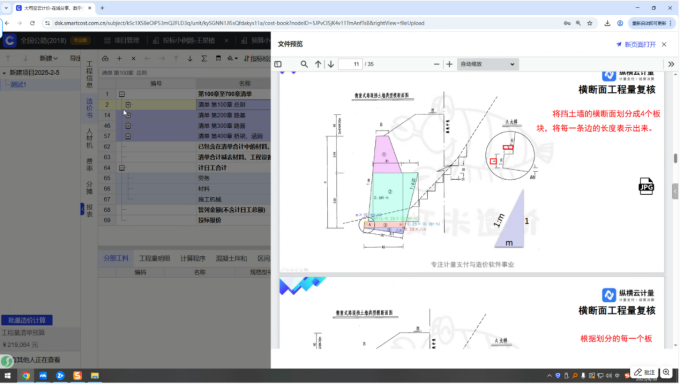Collapse the 计日工合计 row expander
The height and width of the screenshot is (384, 680).
click(122, 168)
